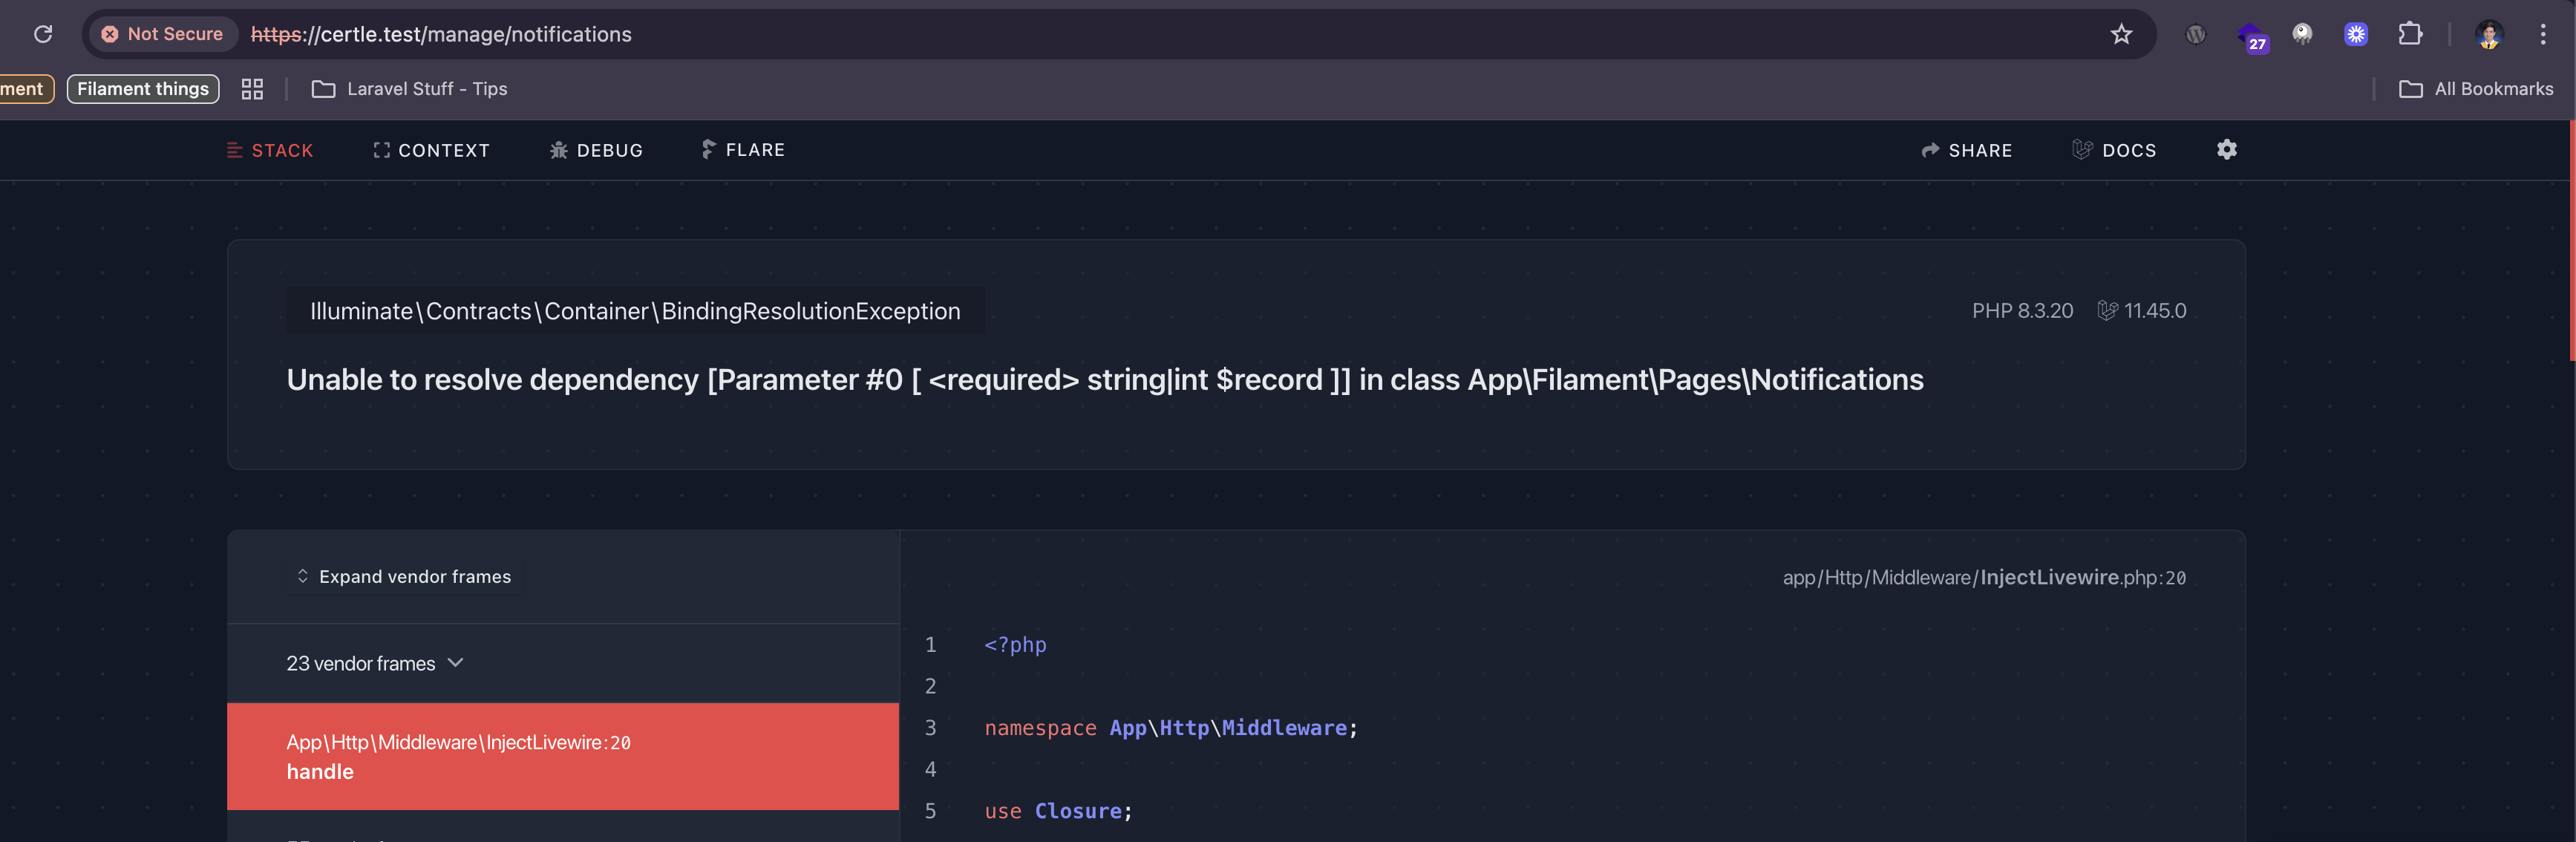Viewport: 2576px width, 842px height.
Task: Click the Not Secure site info badge
Action: pyautogui.click(x=162, y=34)
